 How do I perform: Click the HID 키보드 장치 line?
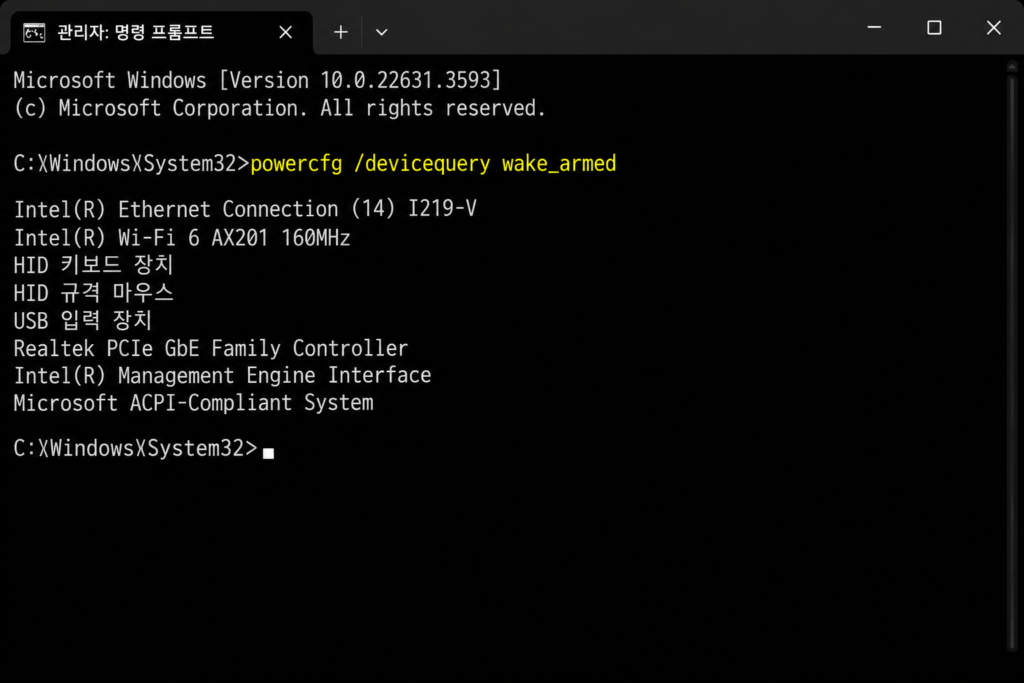[x=93, y=265]
